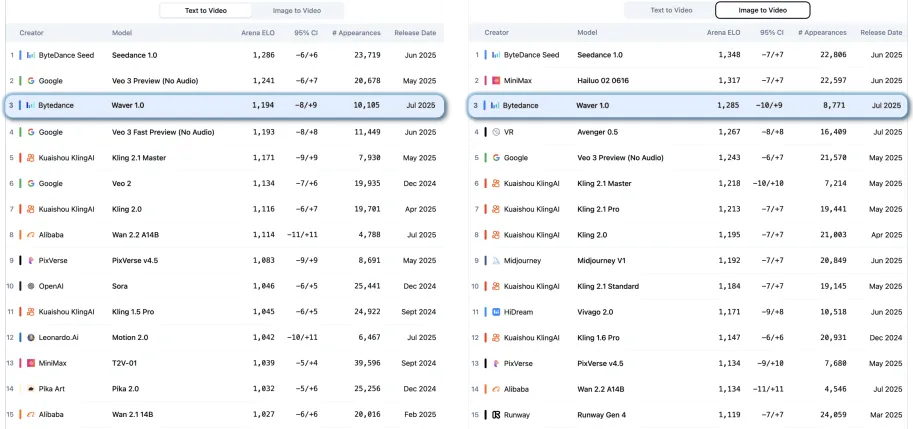This screenshot has width=913, height=429.
Task: Click KlingAI logo beside Kling 2.0 in left table
Action: tap(31, 209)
